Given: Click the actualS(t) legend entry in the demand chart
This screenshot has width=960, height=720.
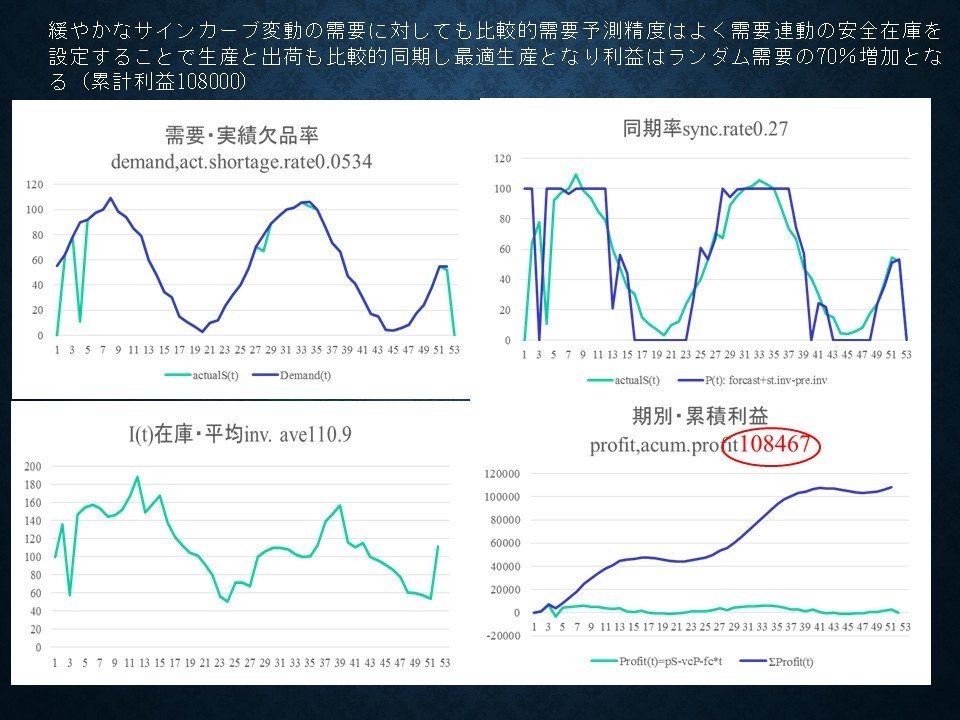Looking at the screenshot, I should point(201,375).
